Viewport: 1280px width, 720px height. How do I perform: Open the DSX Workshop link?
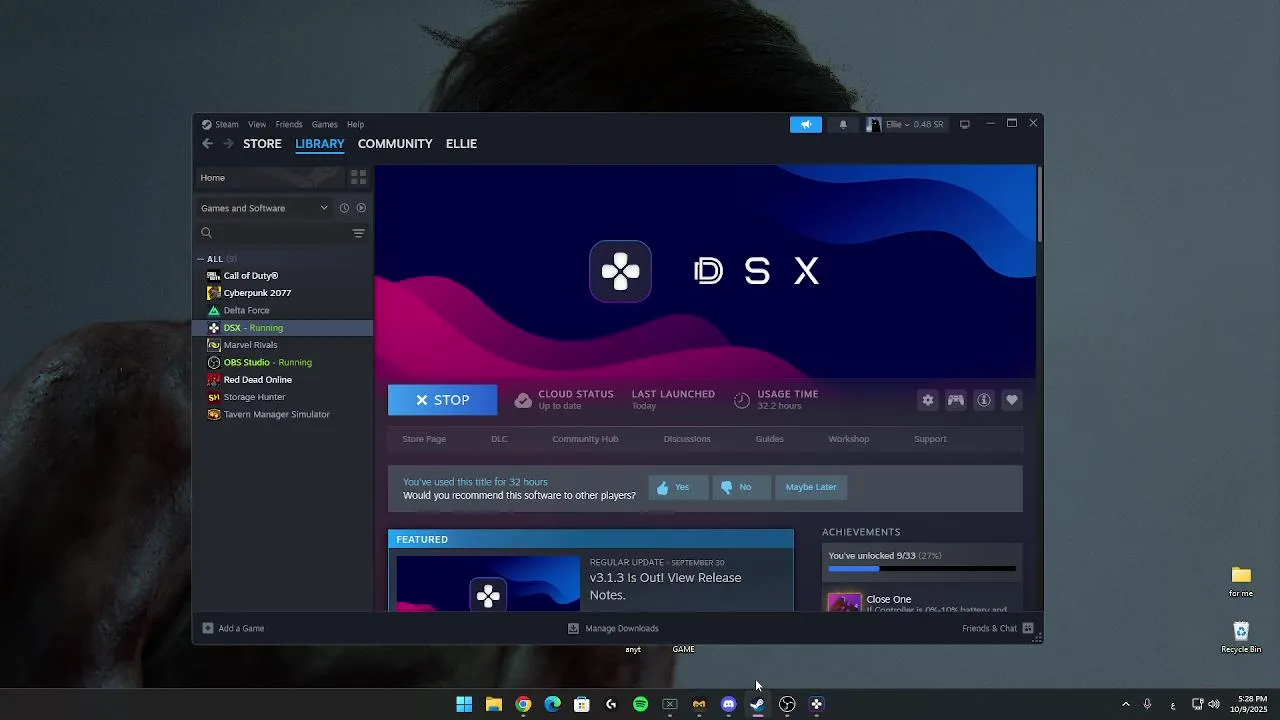849,439
